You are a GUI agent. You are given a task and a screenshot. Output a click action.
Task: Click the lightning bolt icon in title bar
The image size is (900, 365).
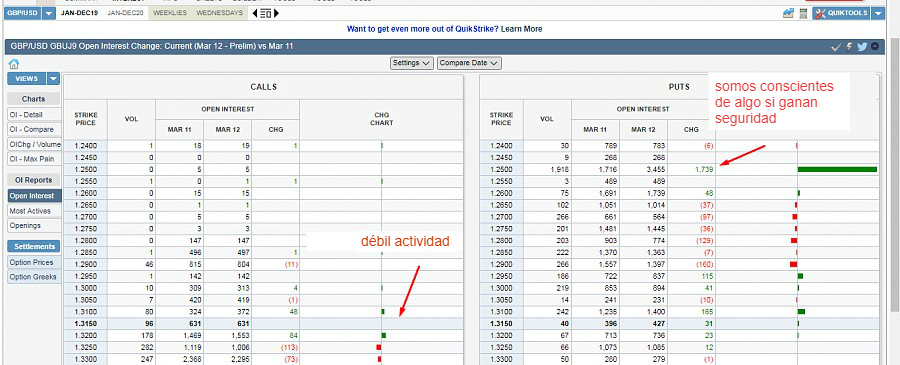point(849,46)
